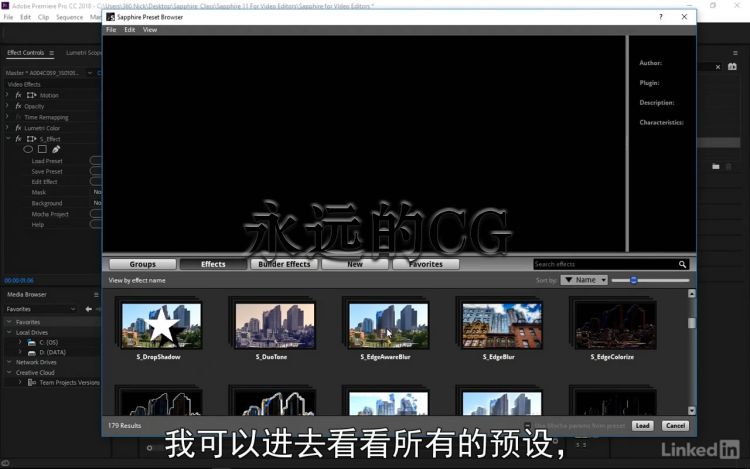Click the X icon in Premiere's right panel
This screenshot has width=750, height=469.
[718, 67]
